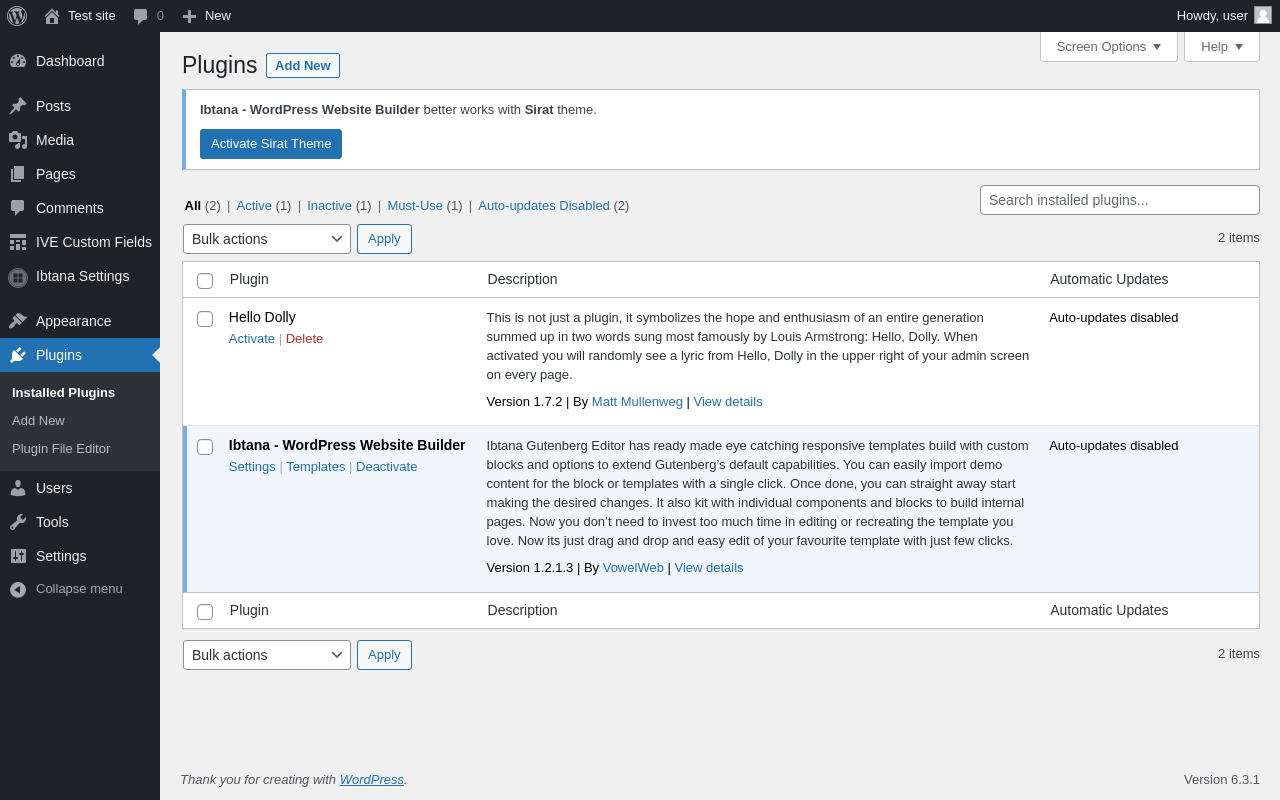Expand the Help tab
This screenshot has width=1280, height=800.
click(x=1221, y=46)
